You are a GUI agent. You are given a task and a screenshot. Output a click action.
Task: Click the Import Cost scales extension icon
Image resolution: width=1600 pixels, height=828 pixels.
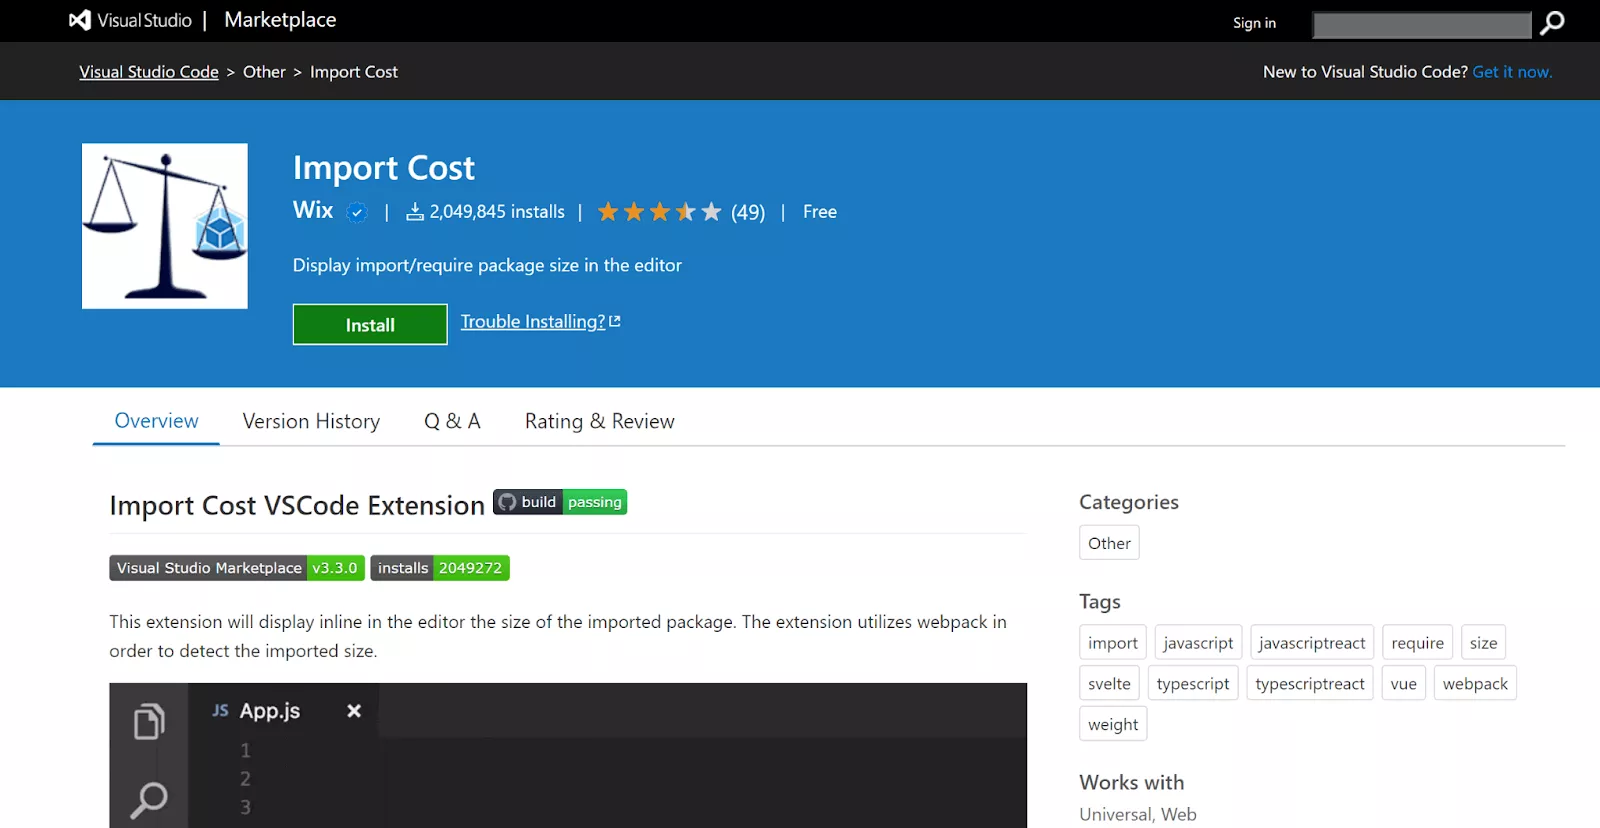click(x=165, y=226)
